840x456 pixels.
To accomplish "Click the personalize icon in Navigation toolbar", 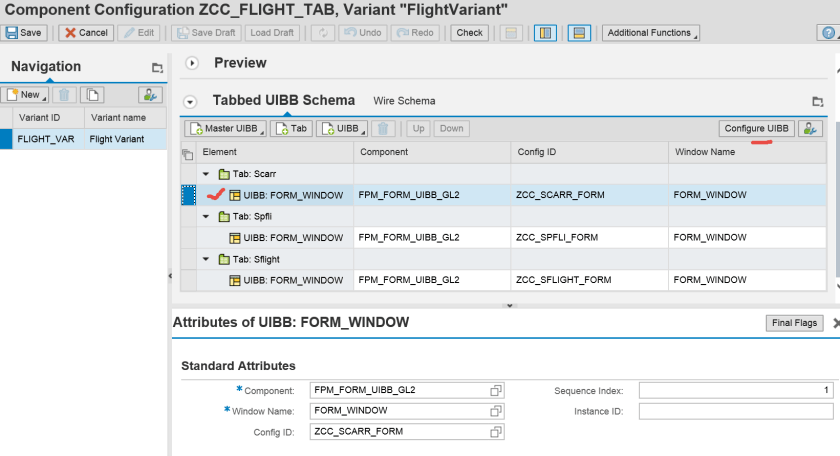I will (150, 95).
